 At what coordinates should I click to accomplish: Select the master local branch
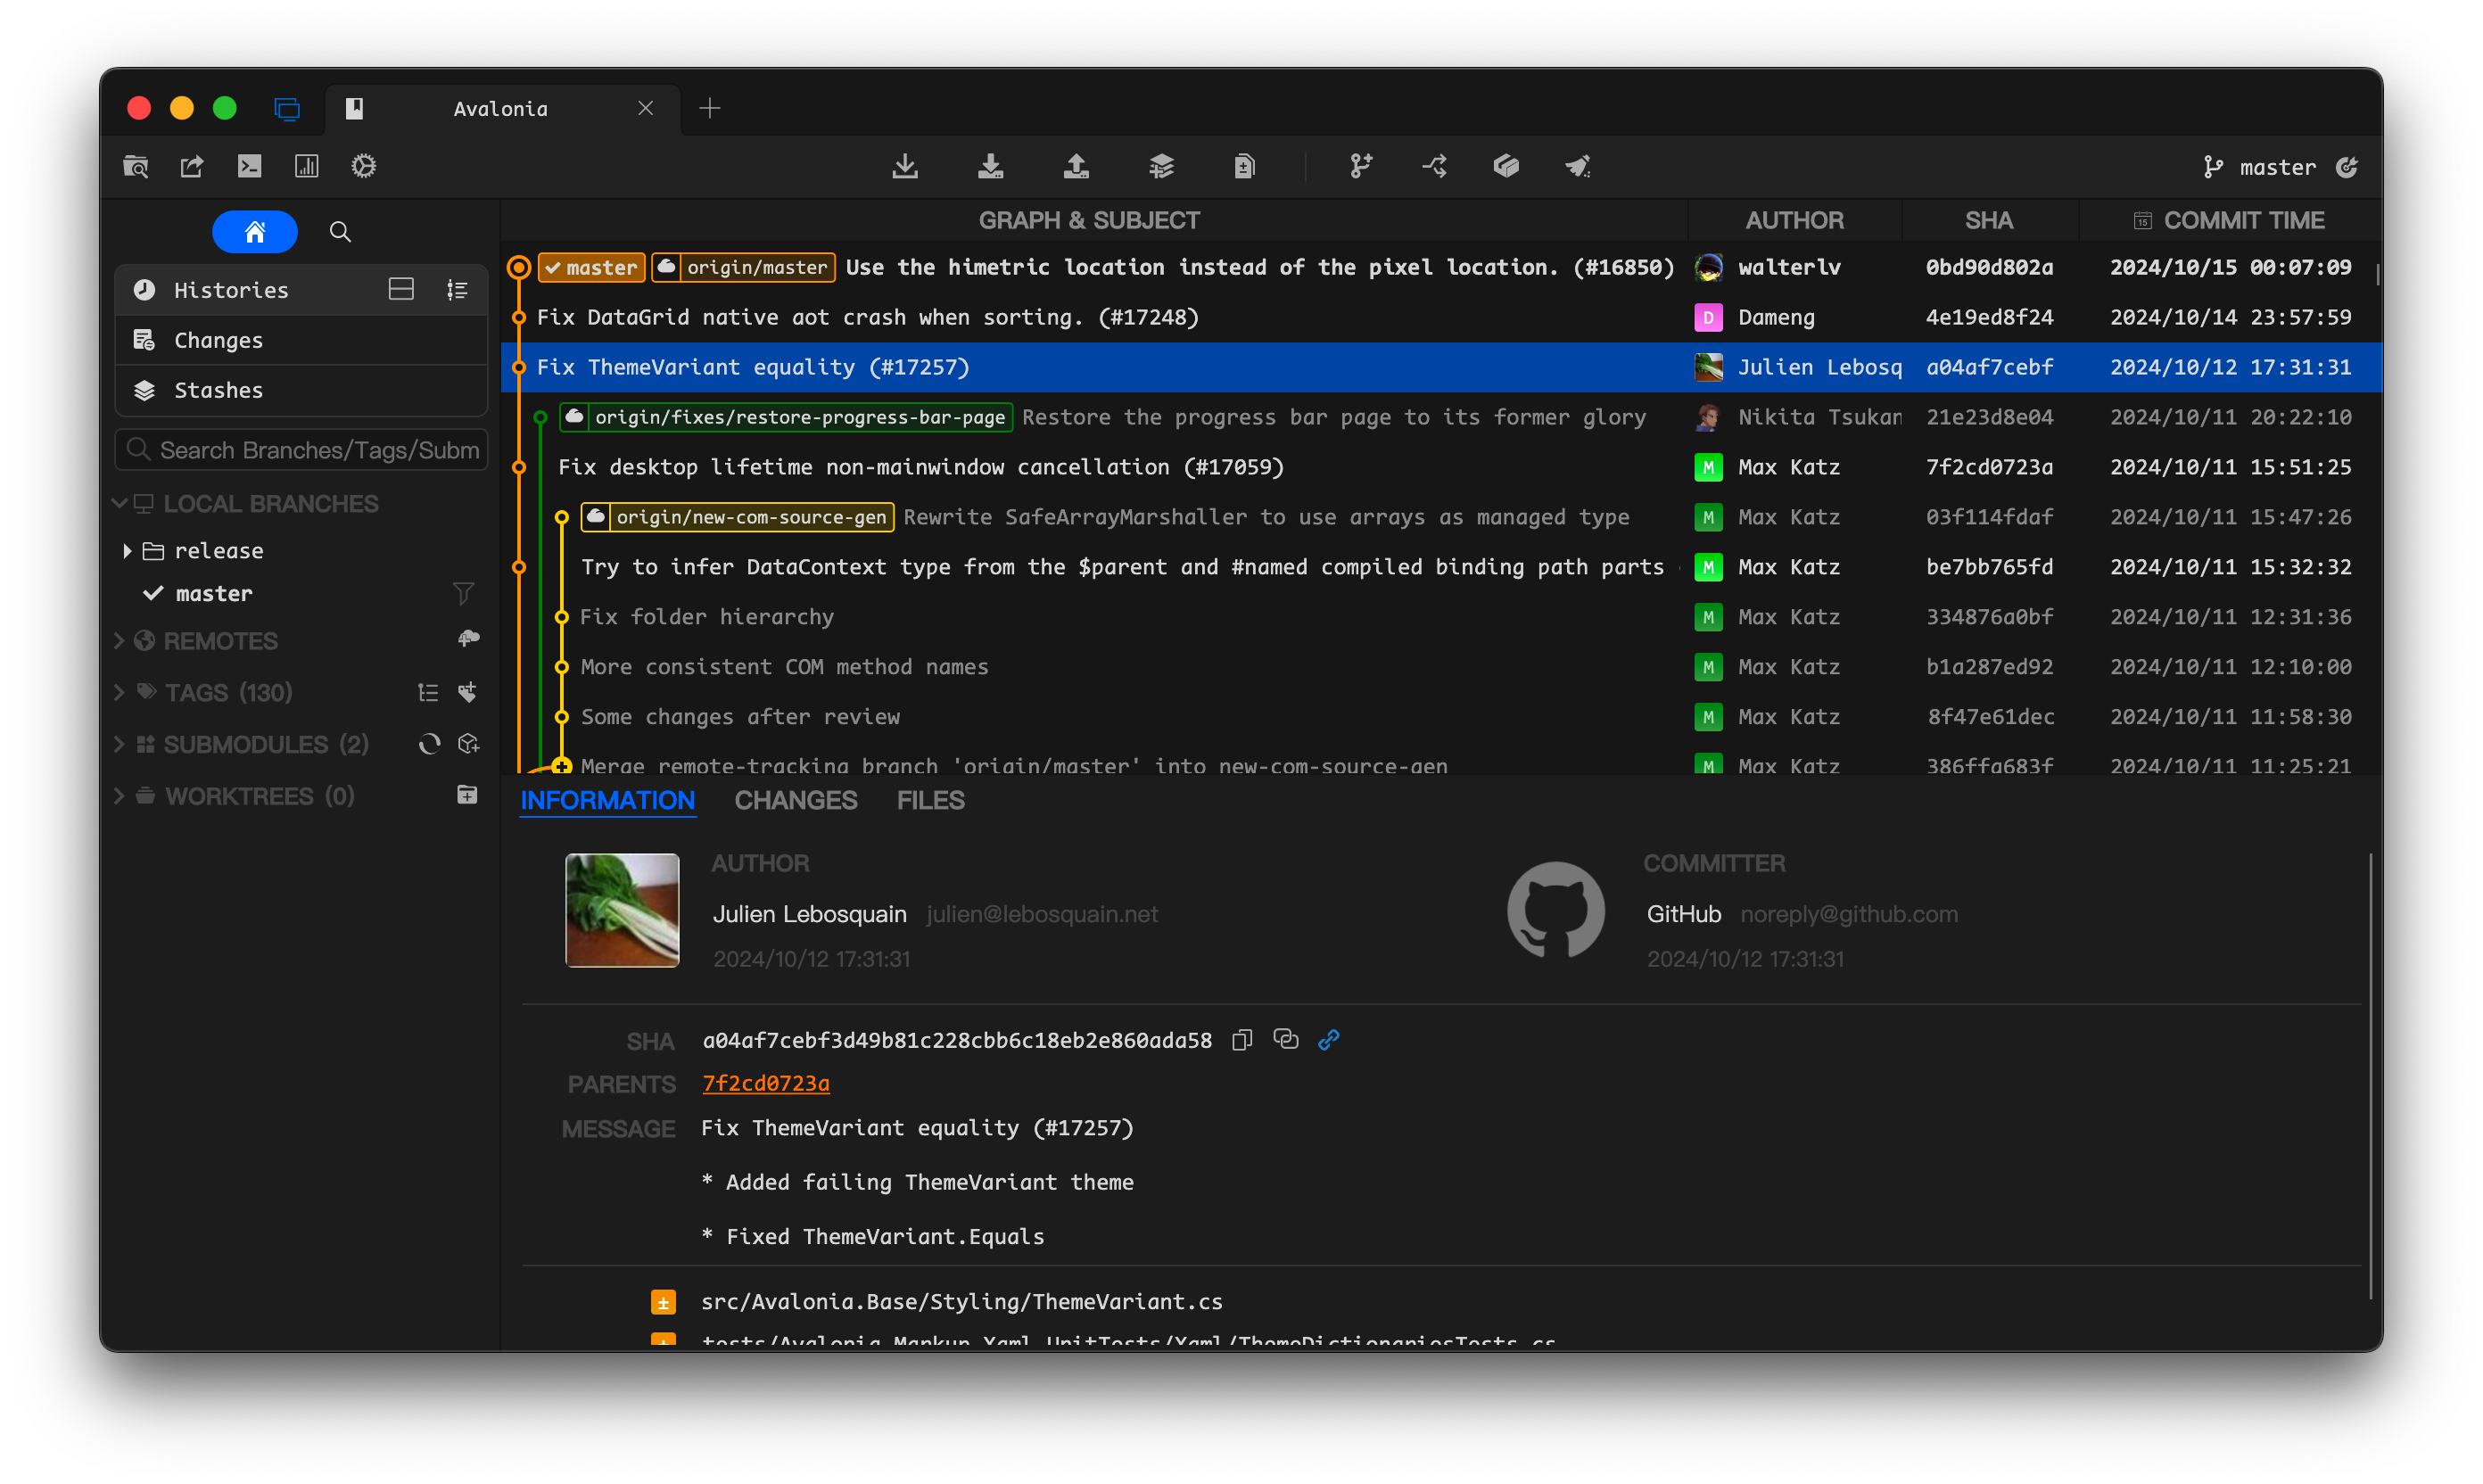coord(212,592)
